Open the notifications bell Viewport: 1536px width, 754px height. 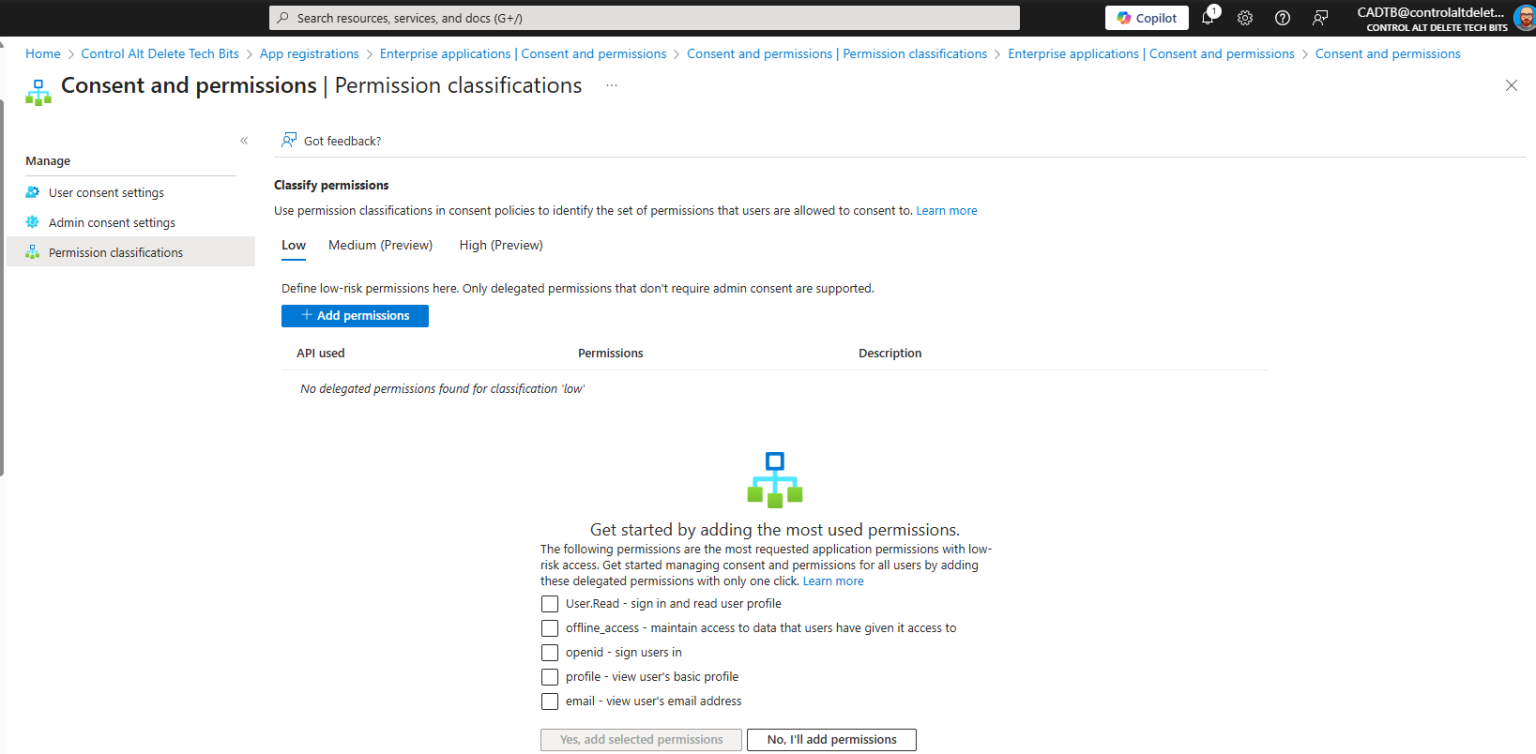coord(1208,17)
